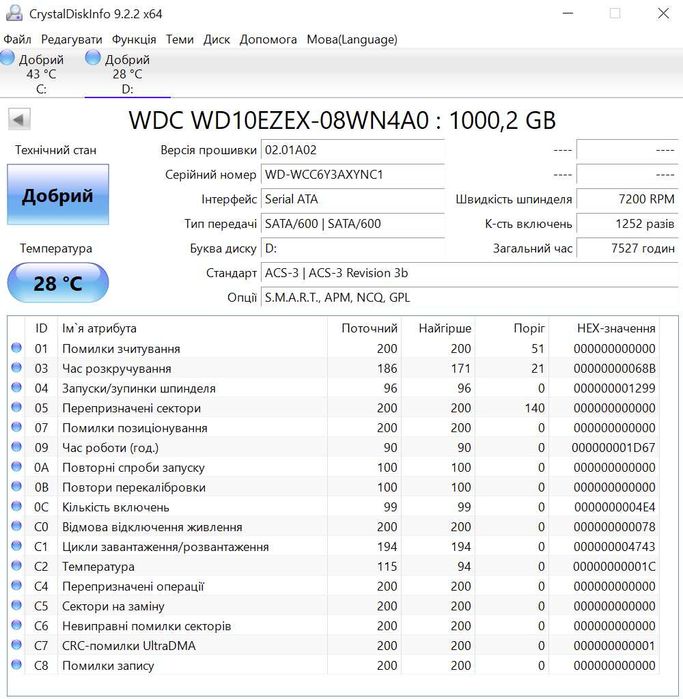683x699 pixels.
Task: Click serial number field WD-WCC6Y3AXYNC1
Action: pyautogui.click(x=353, y=174)
